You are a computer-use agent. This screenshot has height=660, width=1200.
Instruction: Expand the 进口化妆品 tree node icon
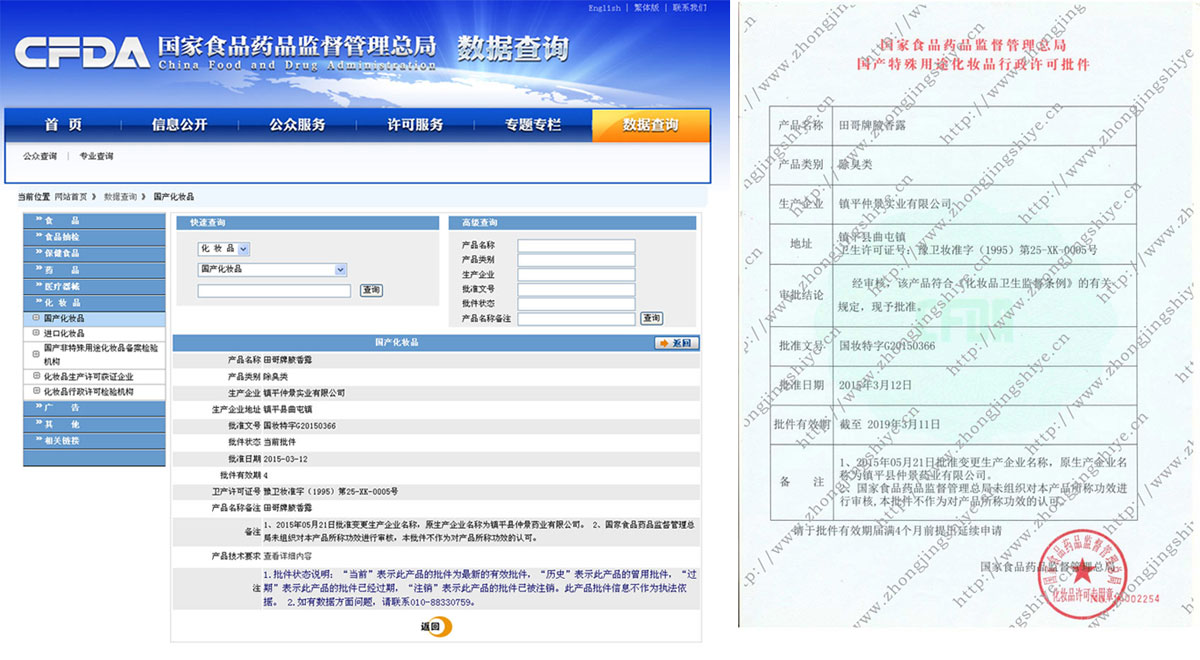(36, 333)
